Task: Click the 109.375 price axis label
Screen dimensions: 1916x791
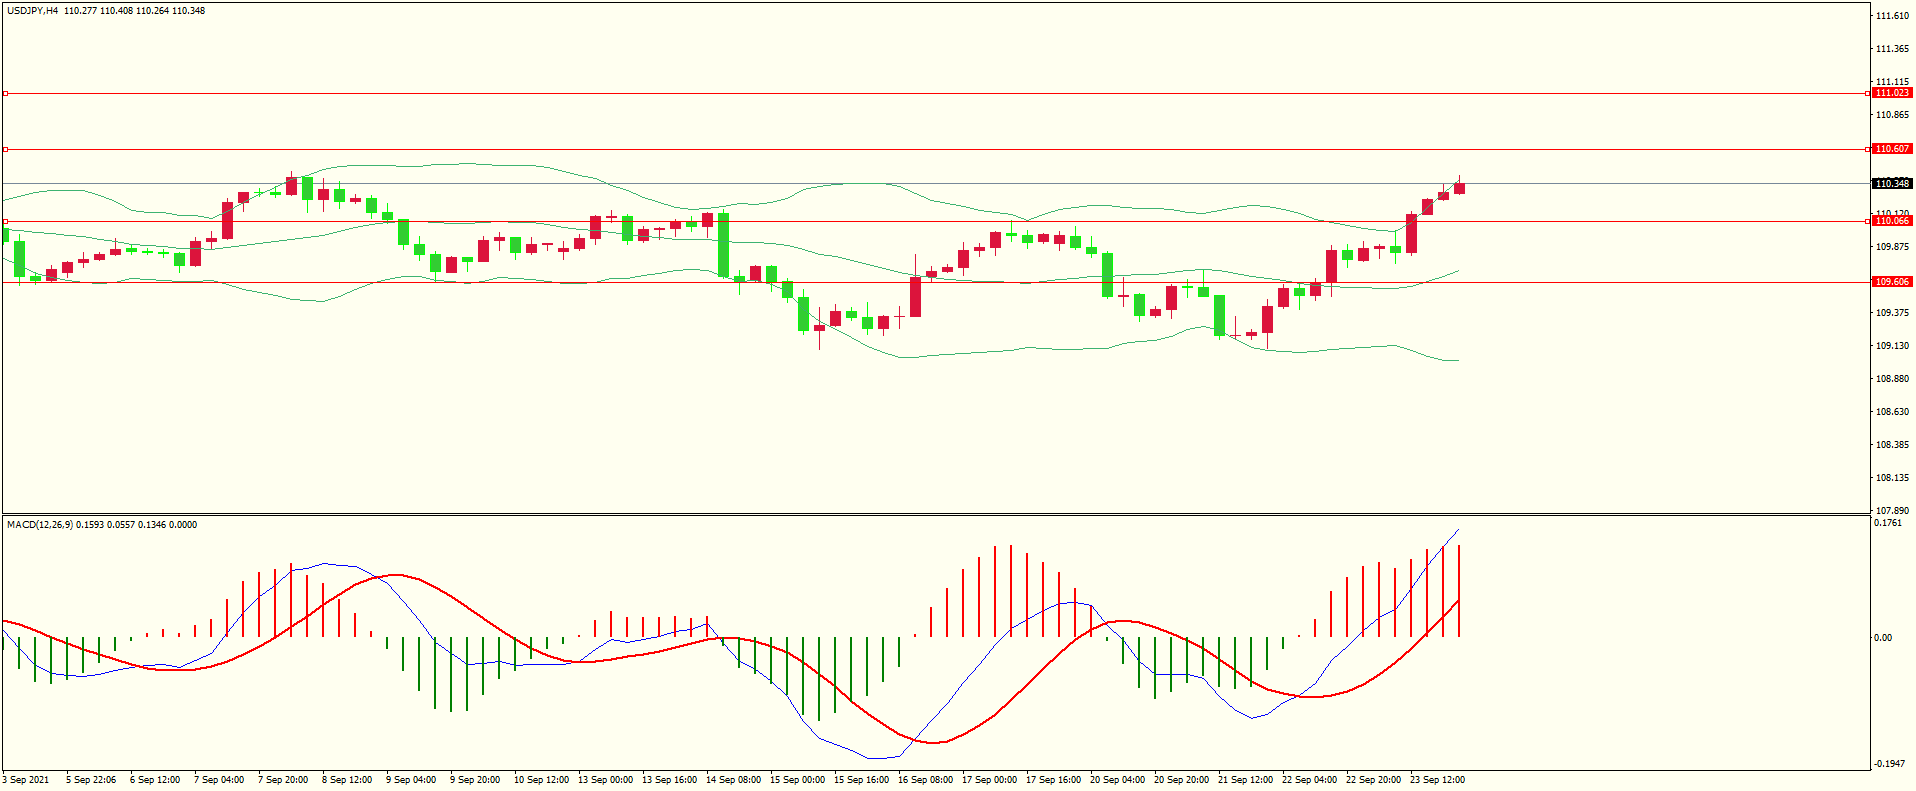Action: [1892, 313]
